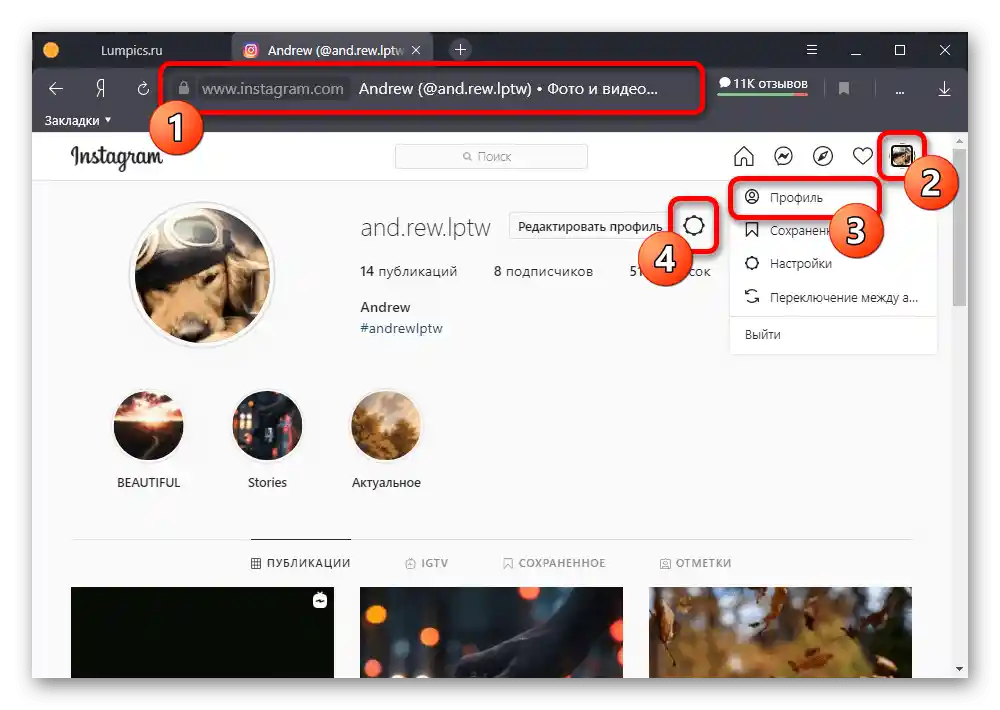Viewport: 1000px width, 710px height.
Task: Switch to the IGTV tab
Action: [427, 563]
